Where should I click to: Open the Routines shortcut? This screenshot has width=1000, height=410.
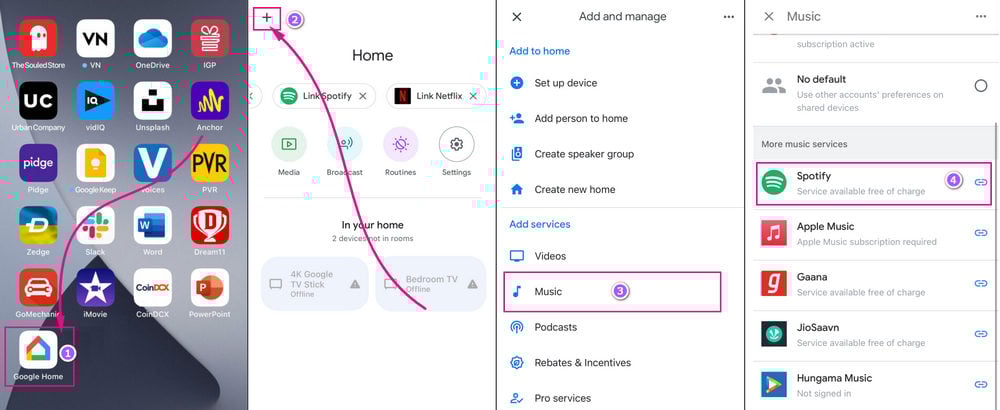(401, 144)
